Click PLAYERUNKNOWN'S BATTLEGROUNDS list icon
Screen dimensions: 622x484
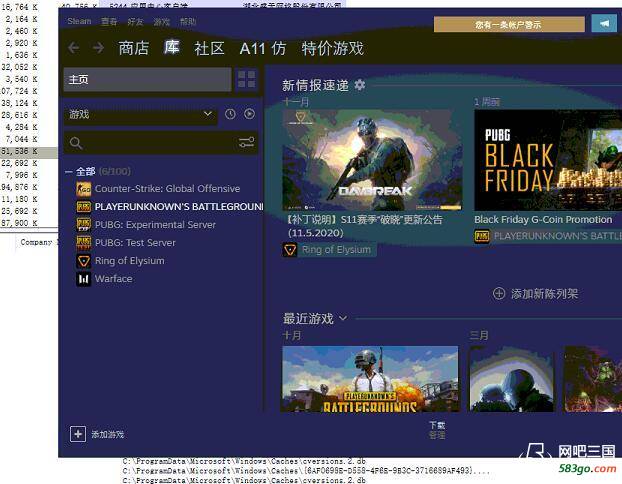tap(83, 207)
